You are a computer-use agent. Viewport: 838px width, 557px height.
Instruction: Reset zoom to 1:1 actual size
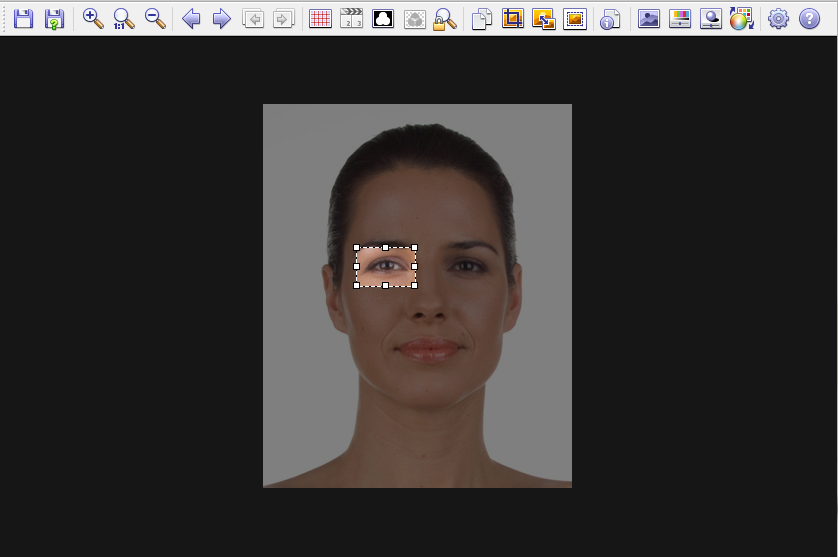click(124, 19)
